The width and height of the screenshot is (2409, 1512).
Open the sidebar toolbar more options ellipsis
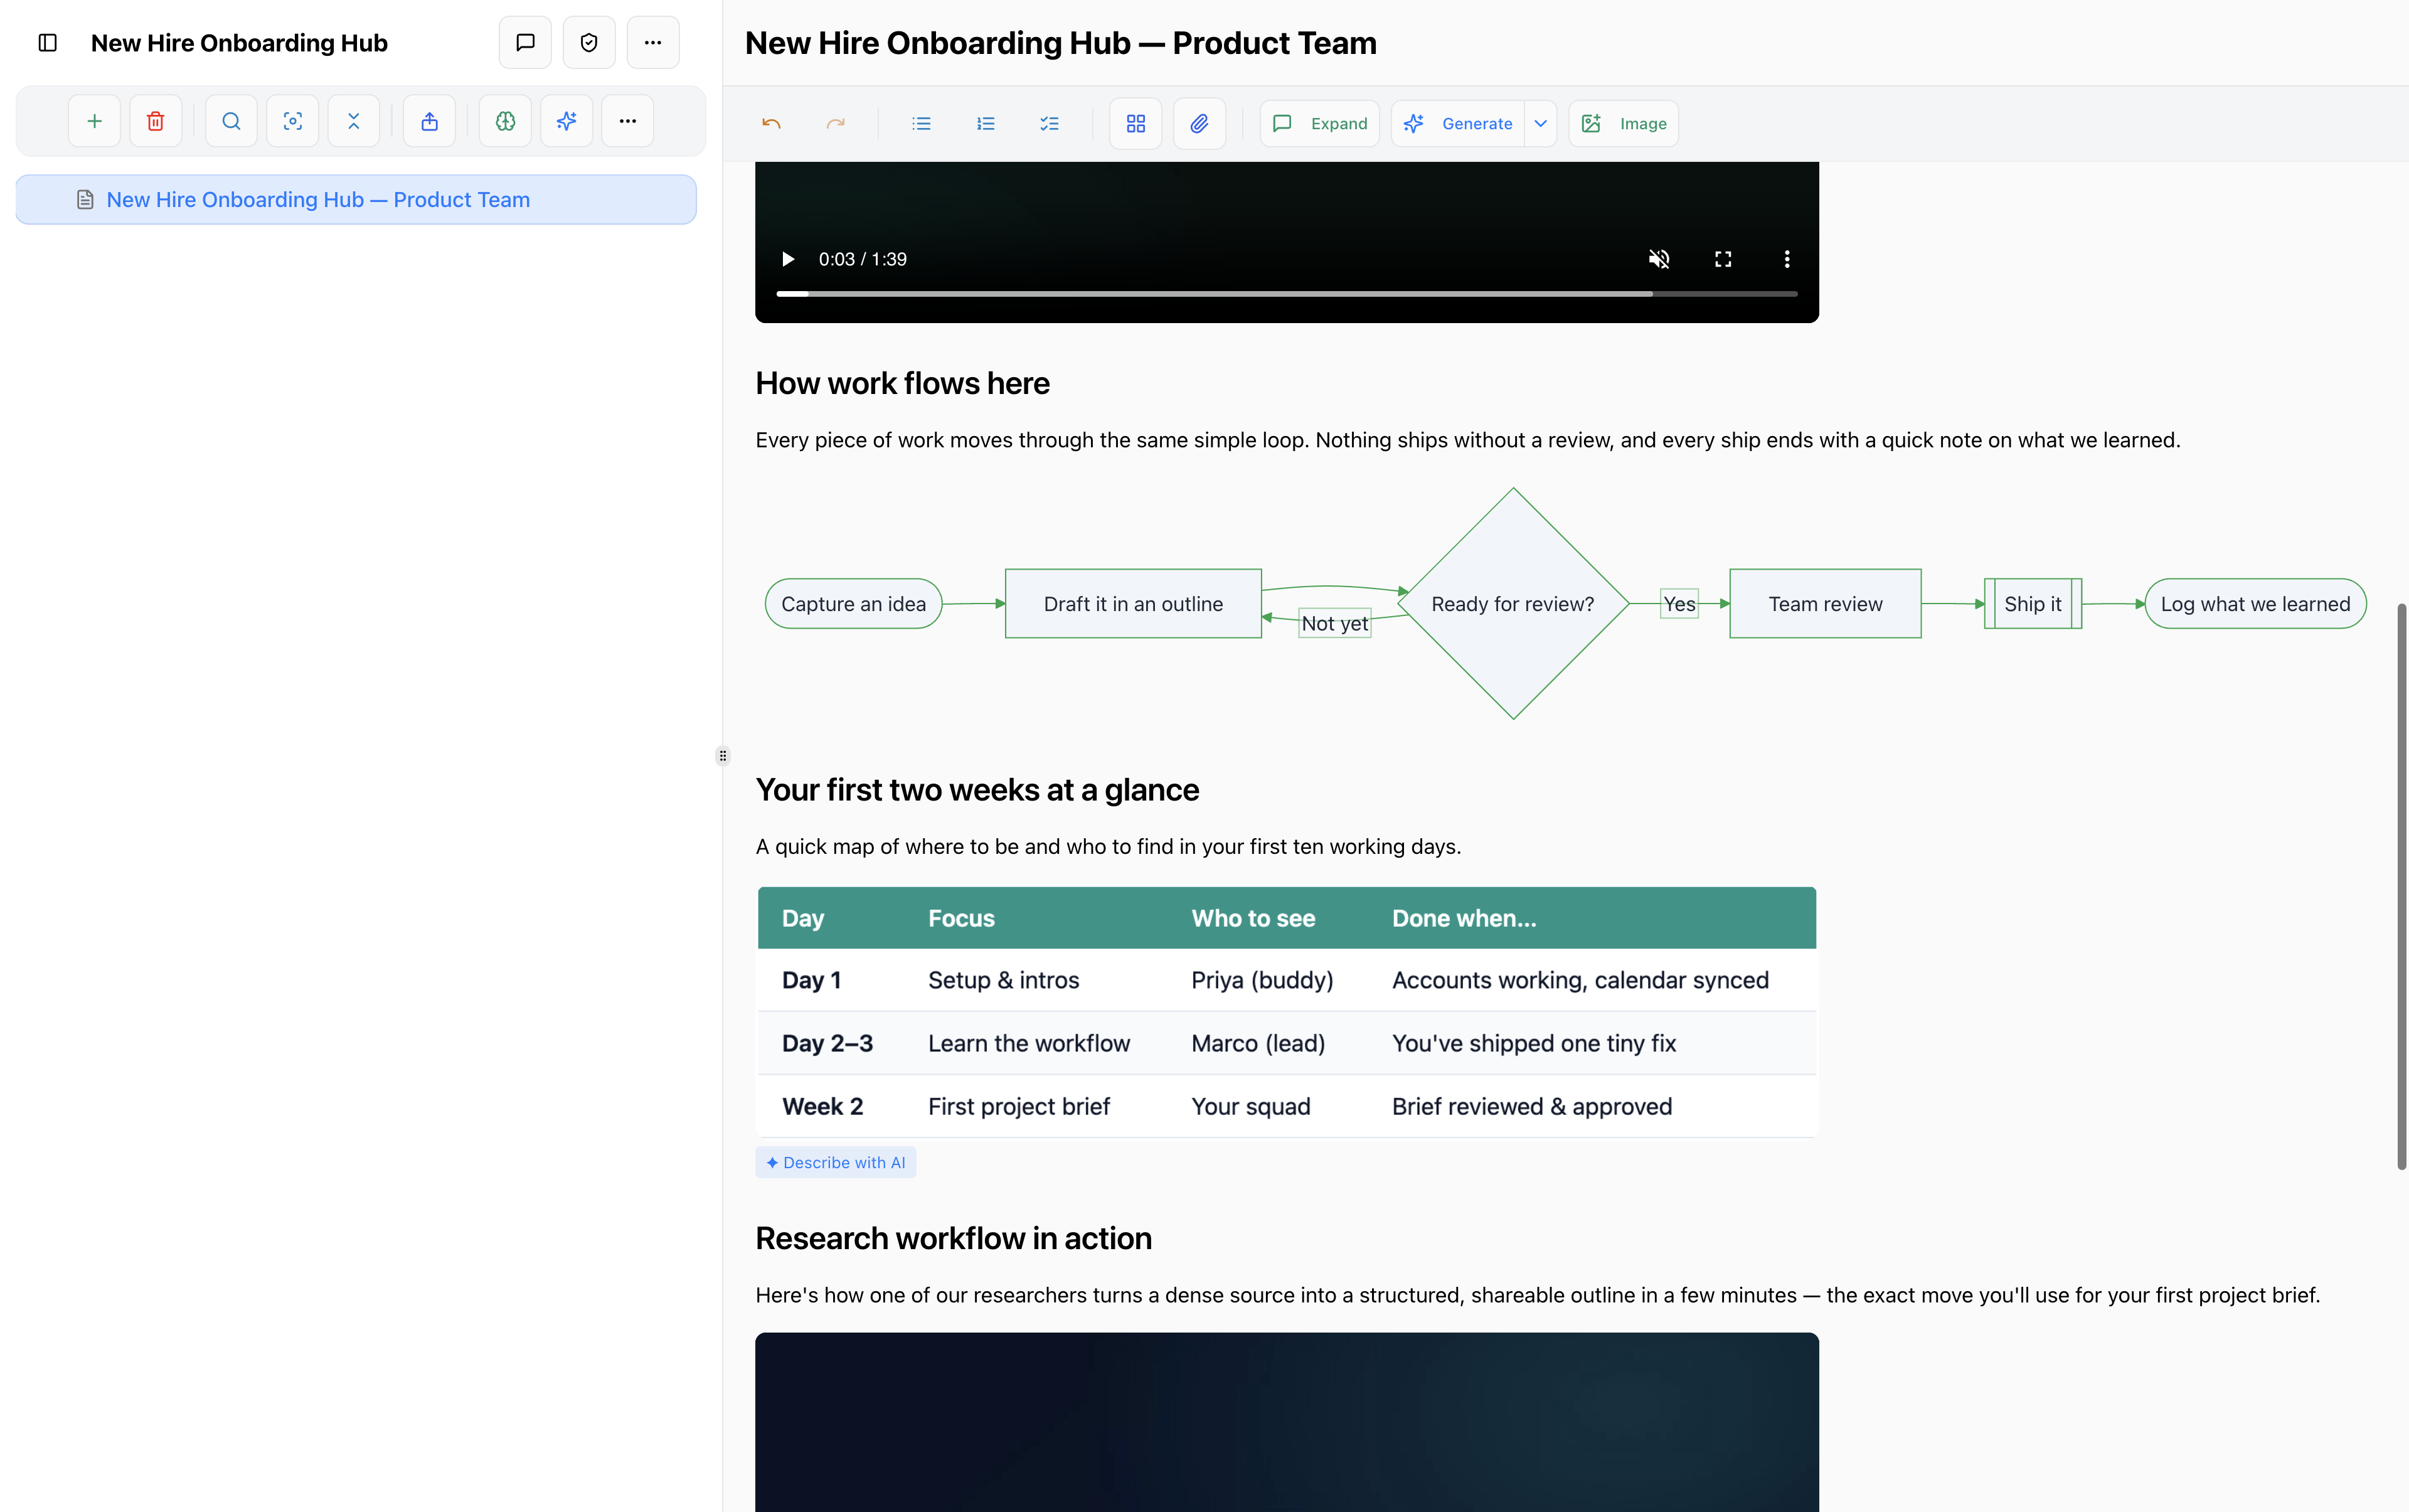pos(627,121)
